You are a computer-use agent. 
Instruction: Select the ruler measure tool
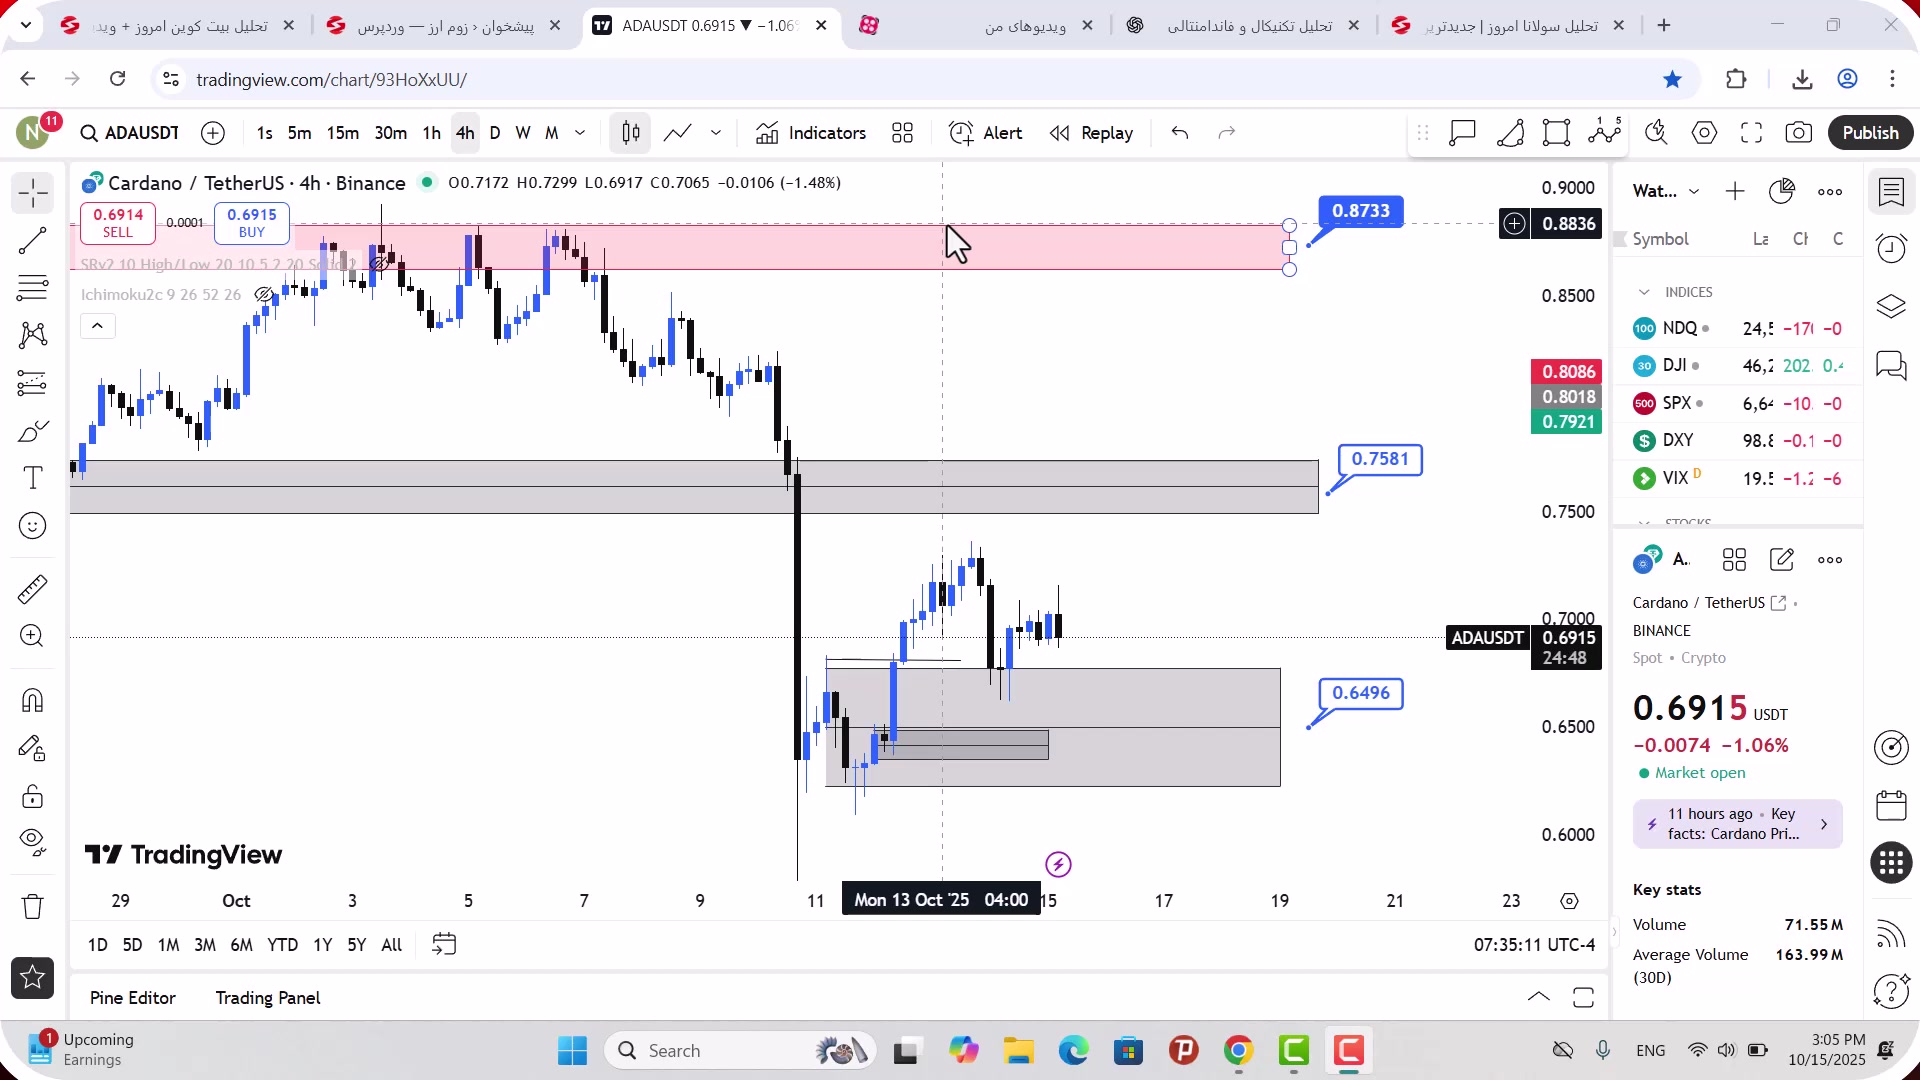click(x=32, y=589)
